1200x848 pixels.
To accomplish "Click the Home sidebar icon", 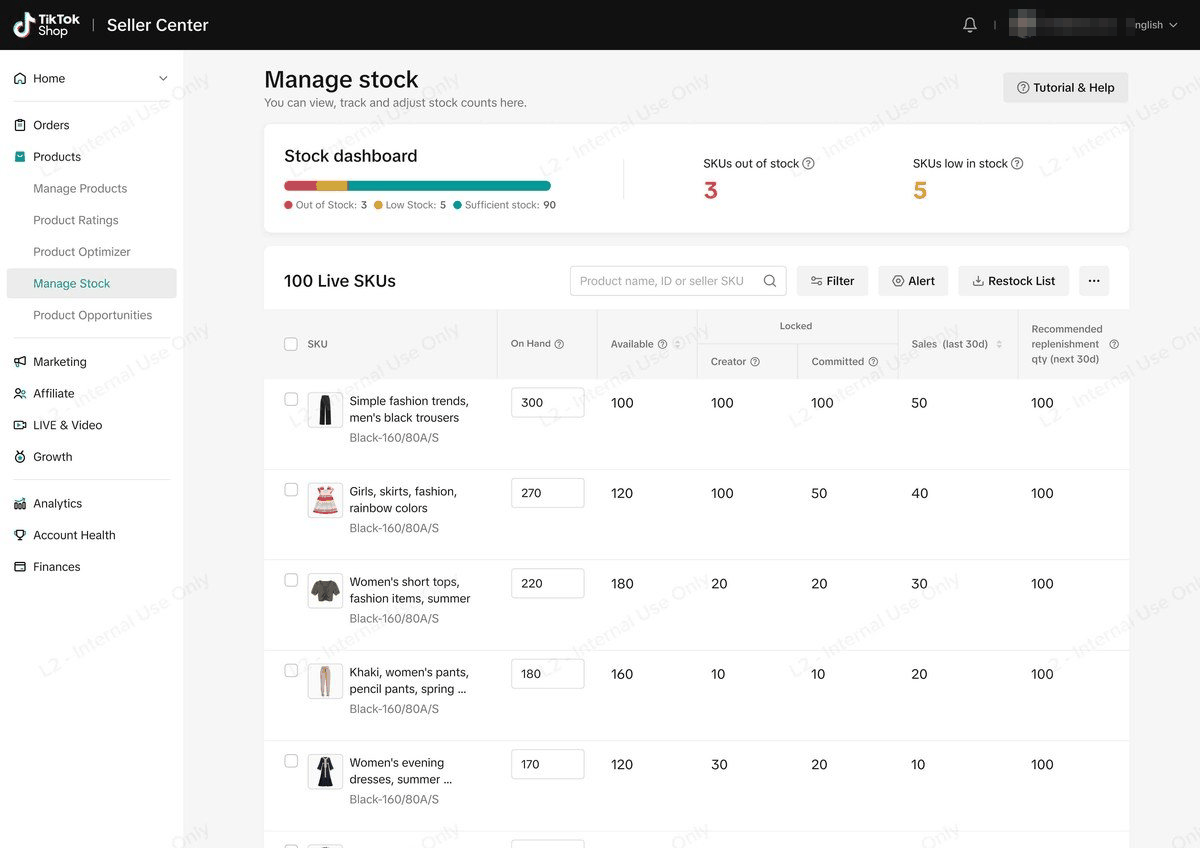I will pos(20,78).
